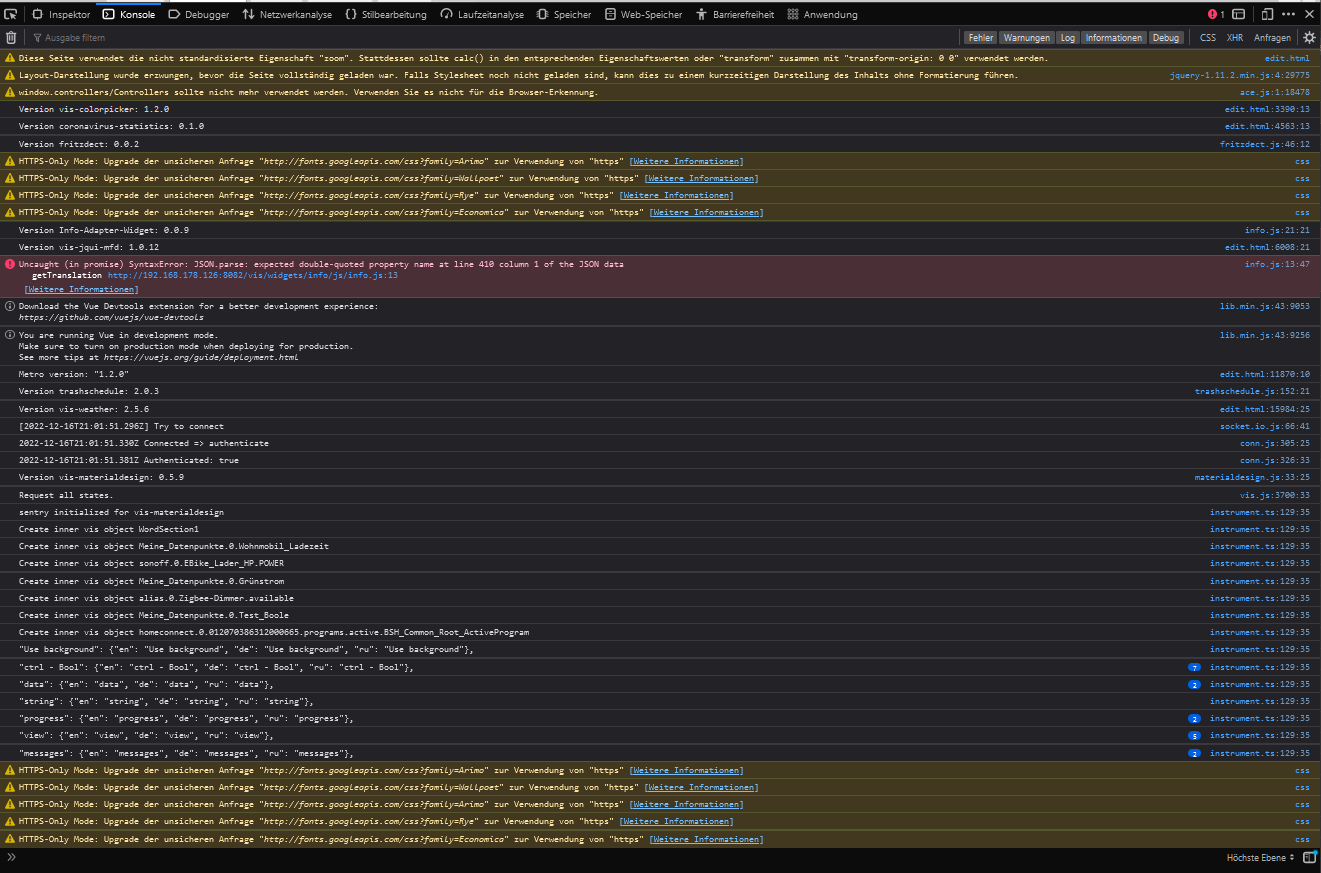Open source link ace.js:1:18478
The image size is (1321, 873).
[1274, 92]
